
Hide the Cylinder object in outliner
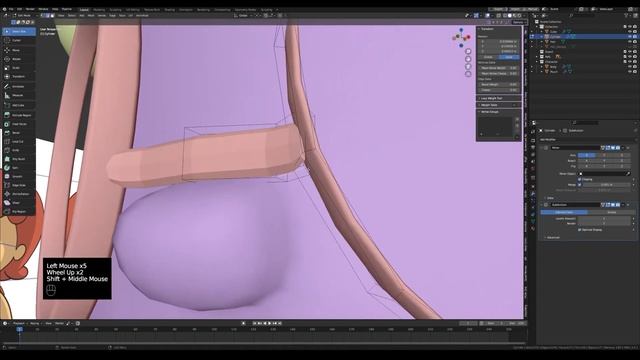point(630,37)
